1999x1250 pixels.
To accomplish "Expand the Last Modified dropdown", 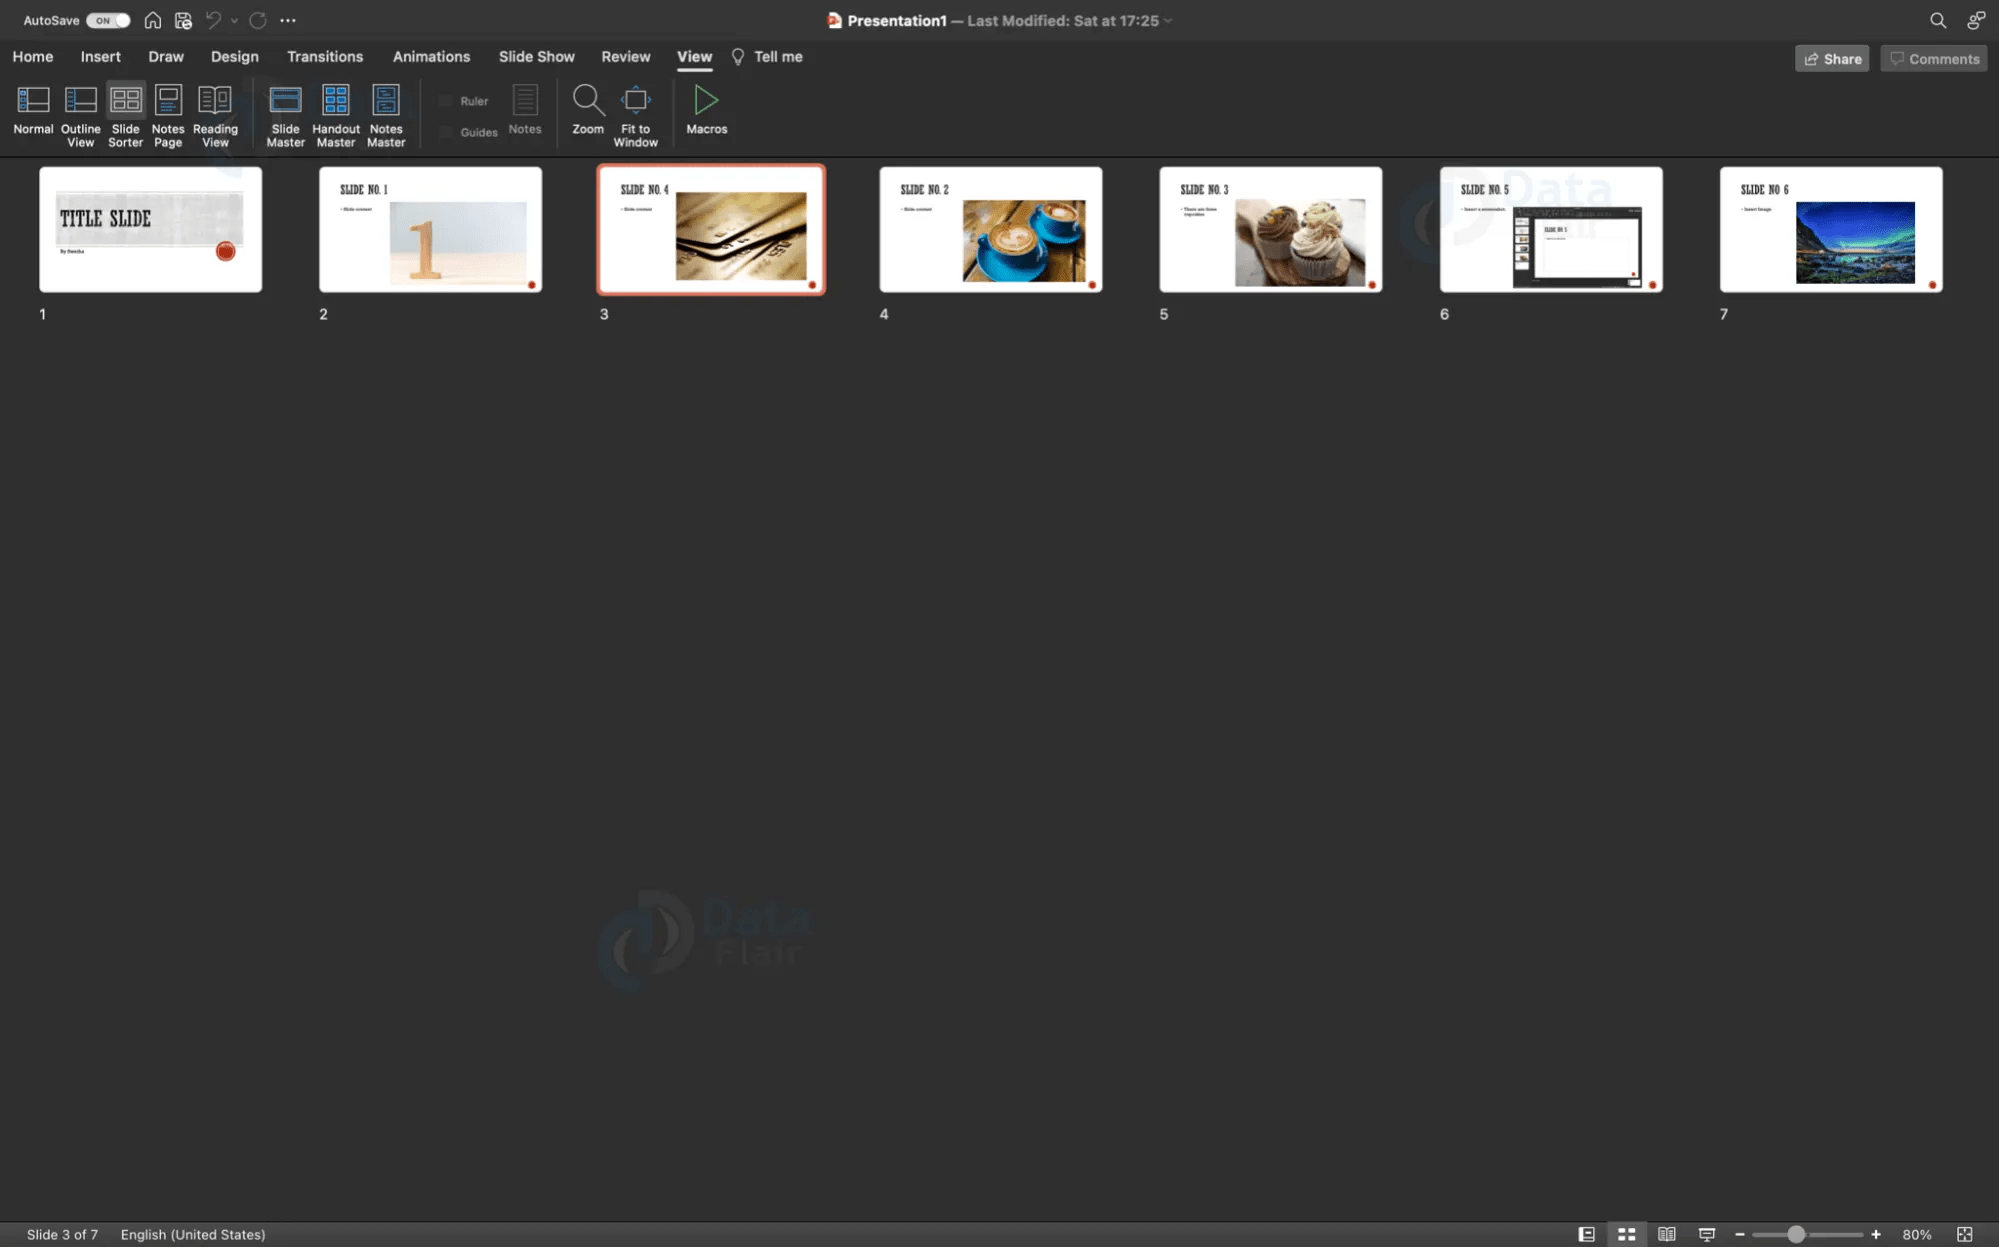I will pyautogui.click(x=1168, y=20).
